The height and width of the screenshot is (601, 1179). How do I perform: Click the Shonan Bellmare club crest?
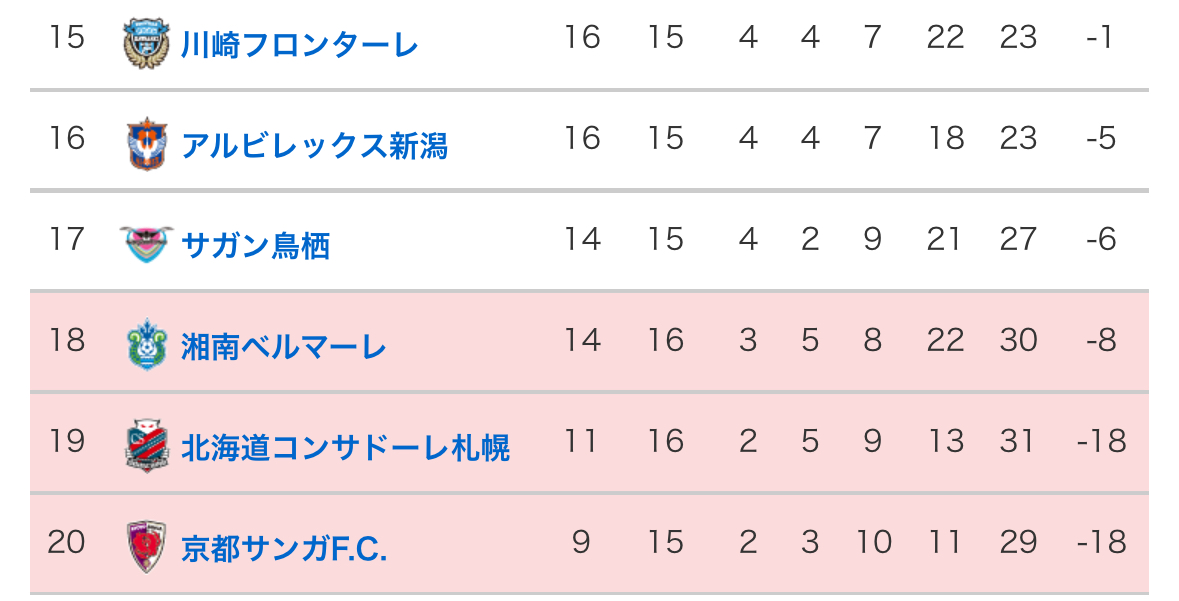[147, 345]
